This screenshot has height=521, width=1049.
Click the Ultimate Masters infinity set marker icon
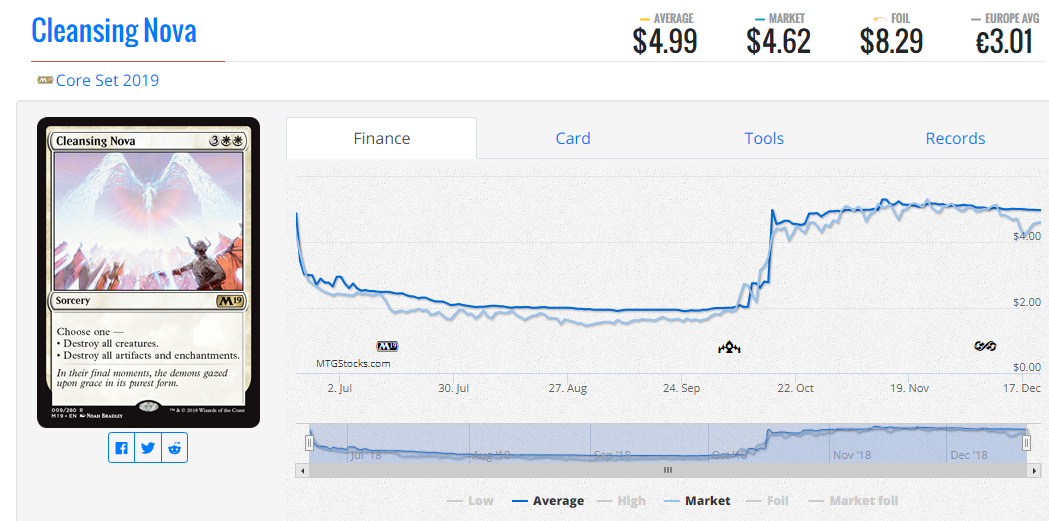pyautogui.click(x=985, y=346)
